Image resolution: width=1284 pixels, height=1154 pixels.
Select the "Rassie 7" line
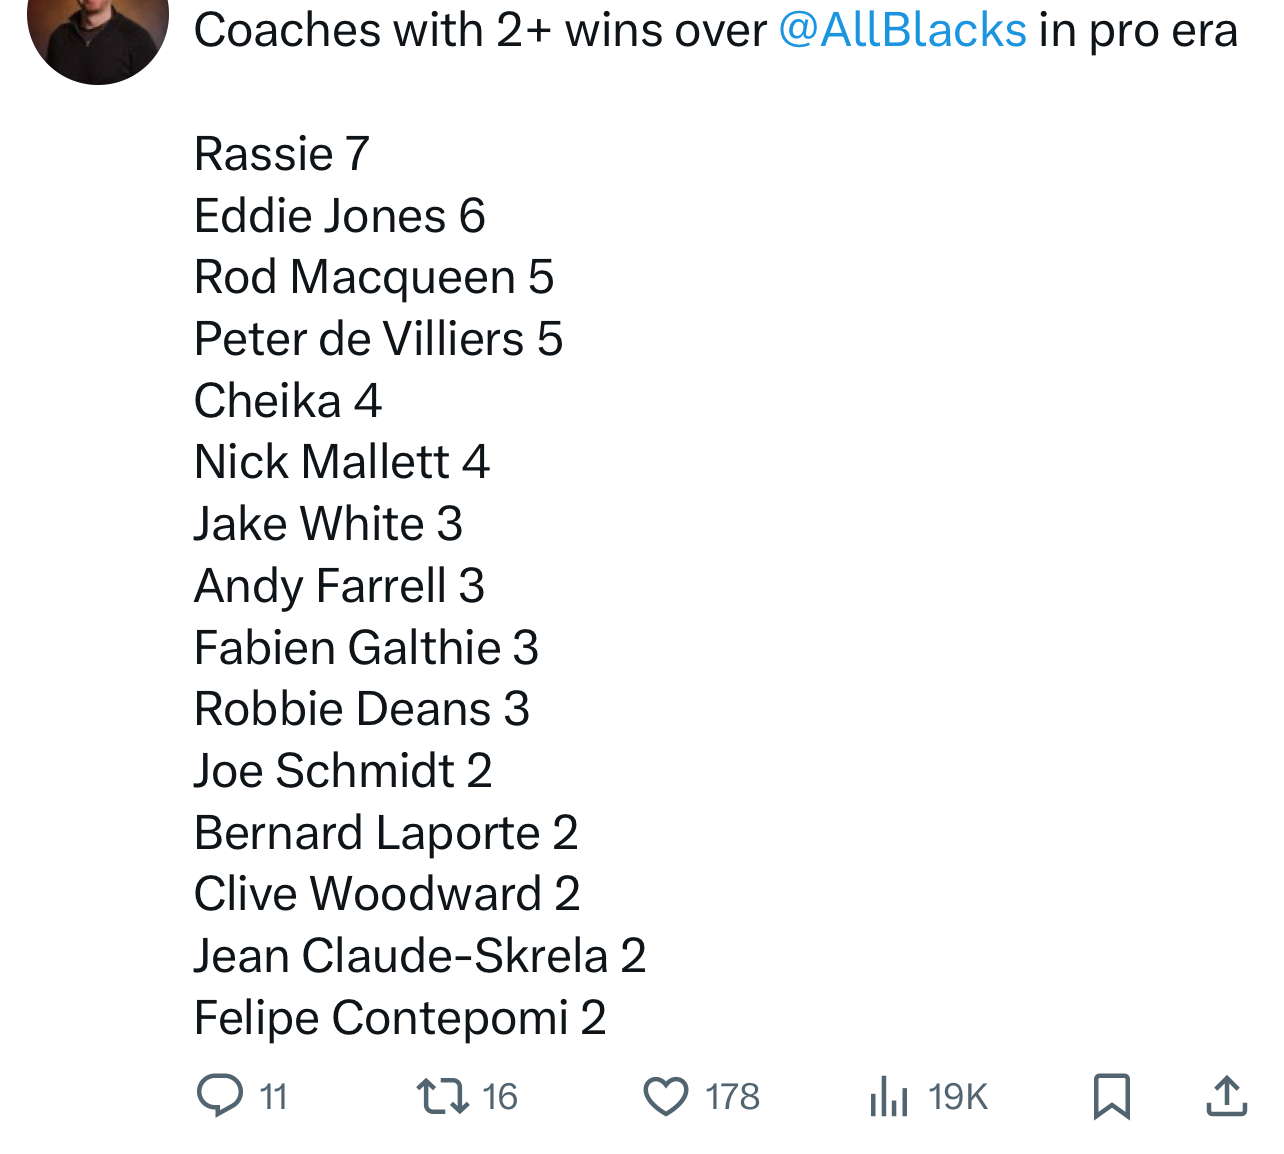pyautogui.click(x=282, y=154)
